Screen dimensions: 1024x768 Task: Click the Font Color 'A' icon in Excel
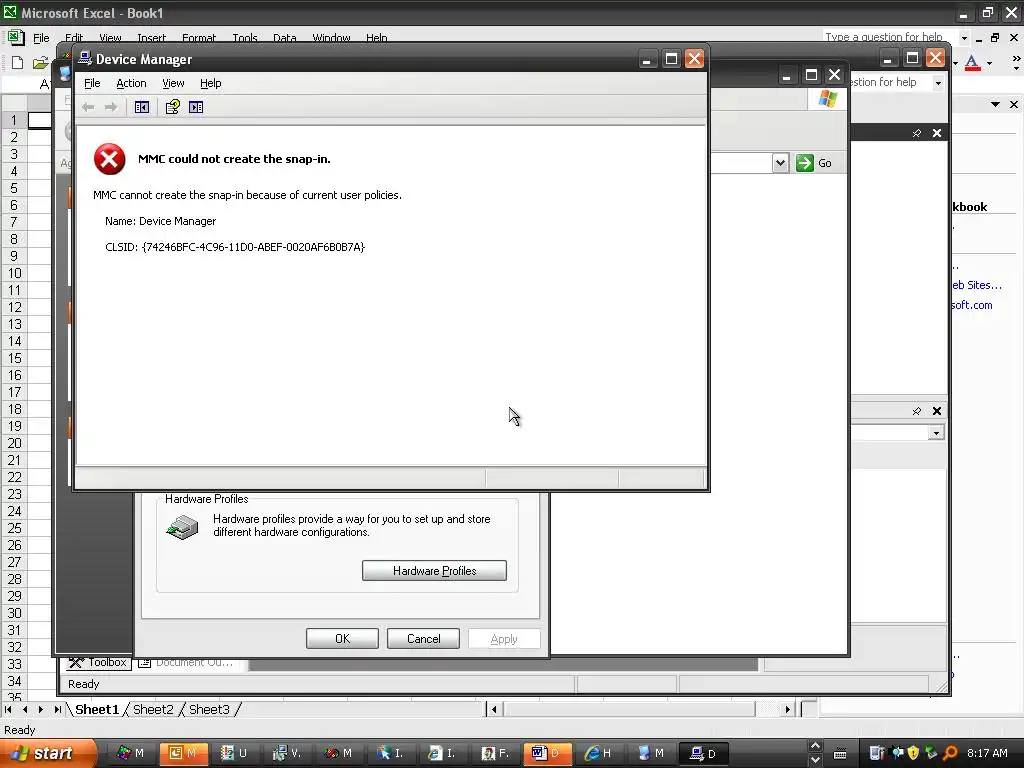coord(972,63)
